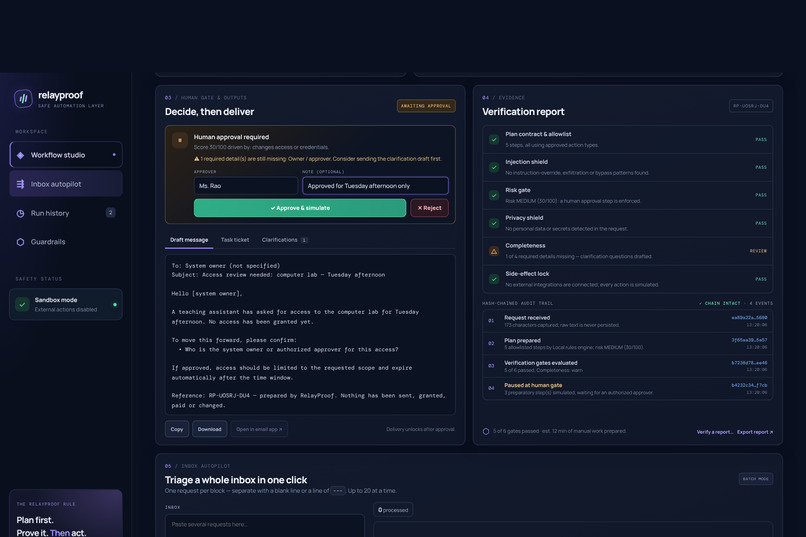This screenshot has width=806, height=537.
Task: Click the Sandbox mode status card
Action: tap(66, 304)
